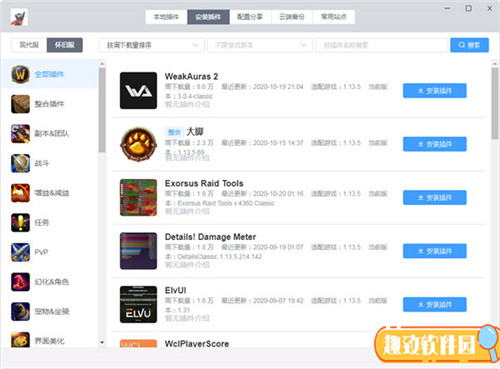Install the ElvUI plugin
The image size is (500, 369).
coord(435,304)
